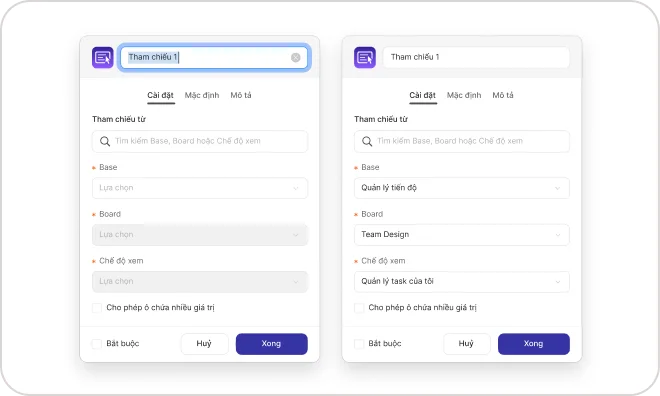The image size is (660, 396).
Task: Click the 'Tìm kiếm Base, Board' search box on left
Action: pos(200,141)
